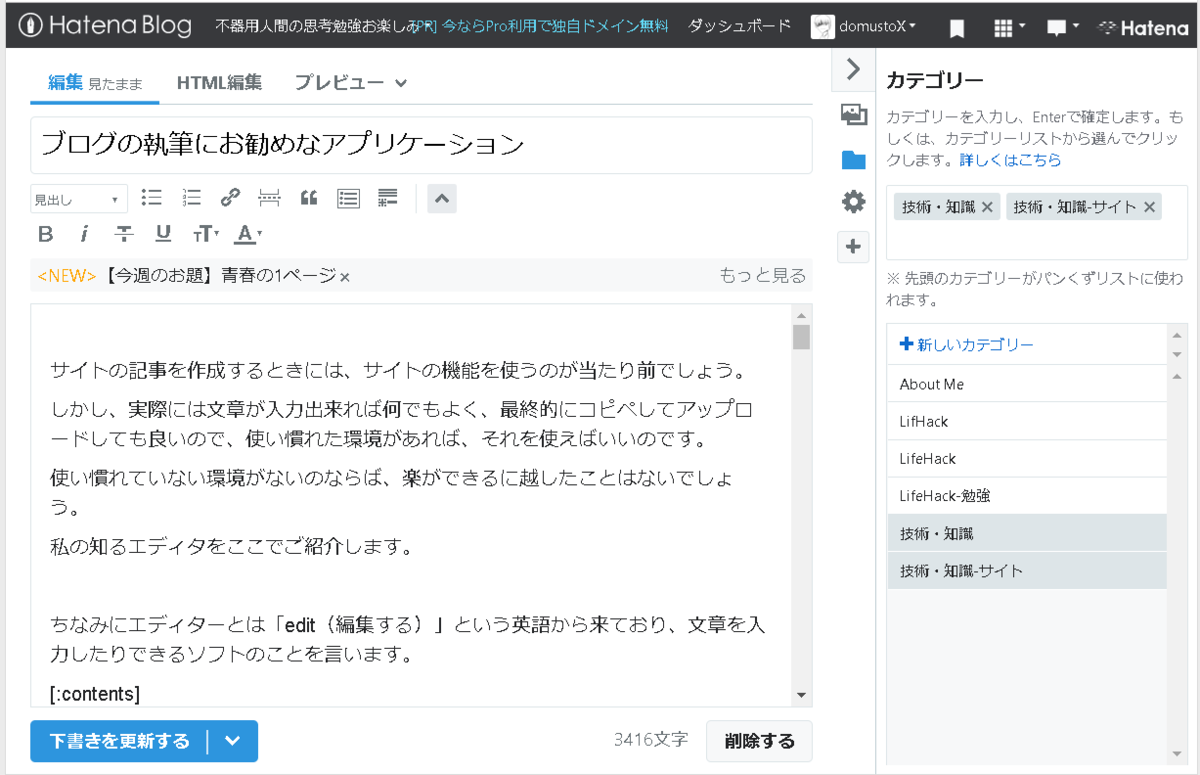
Task: Switch to the HTML編集 tab
Action: 219,82
